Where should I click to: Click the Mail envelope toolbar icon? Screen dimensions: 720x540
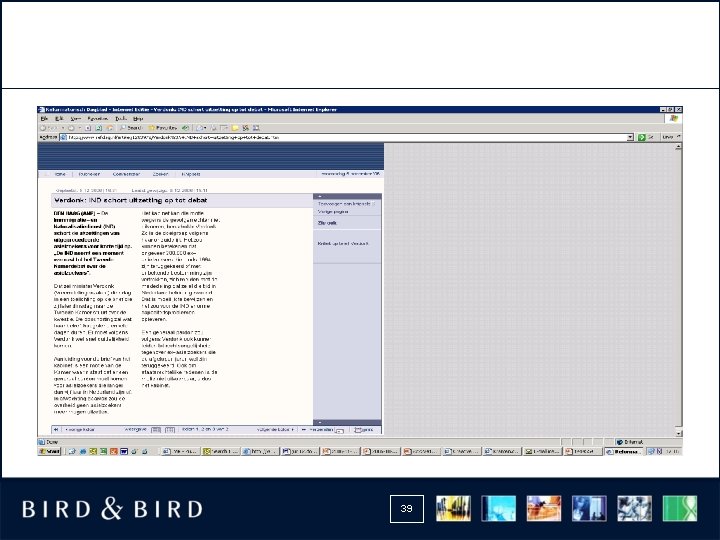(x=199, y=128)
